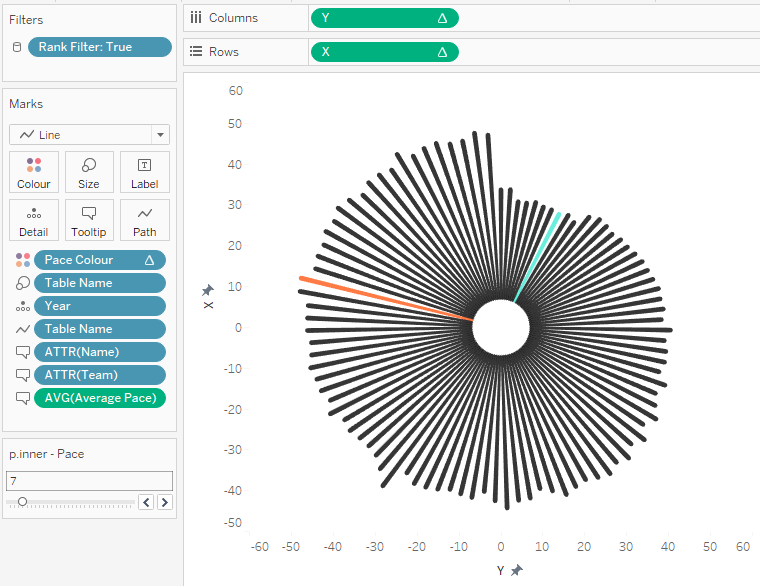Screen dimensions: 760x586
Task: Click the ATTR(Team) pill
Action: [x=99, y=375]
